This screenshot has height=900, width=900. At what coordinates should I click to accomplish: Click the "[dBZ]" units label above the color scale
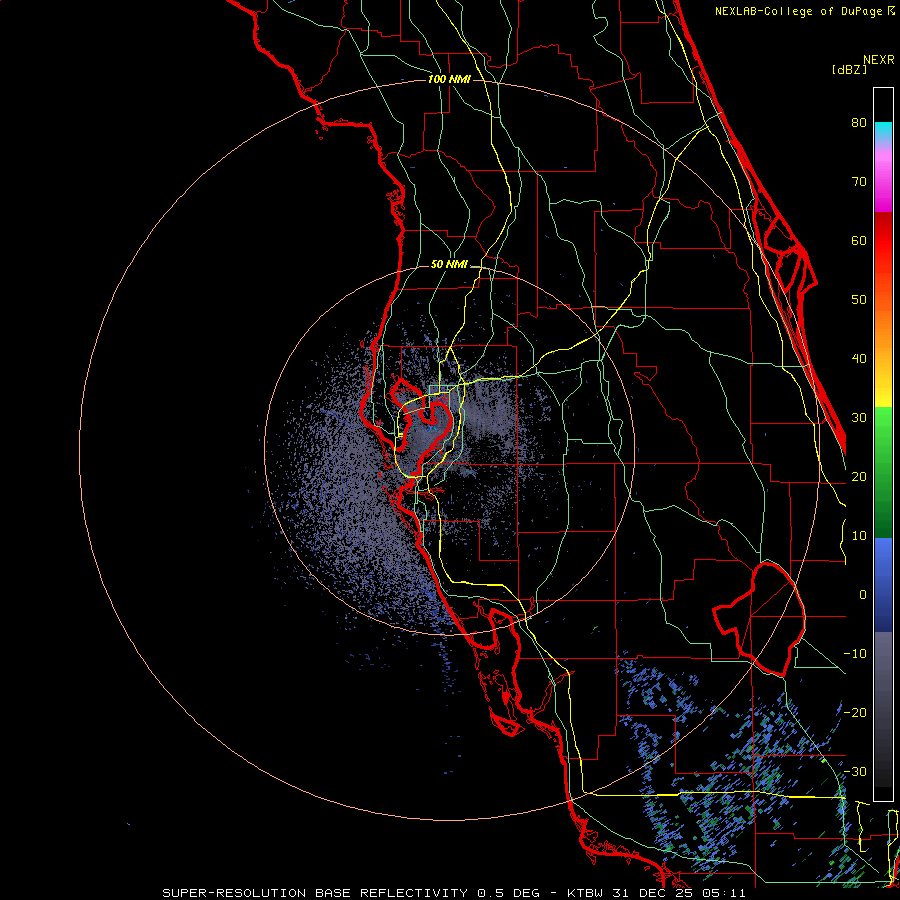tap(849, 69)
